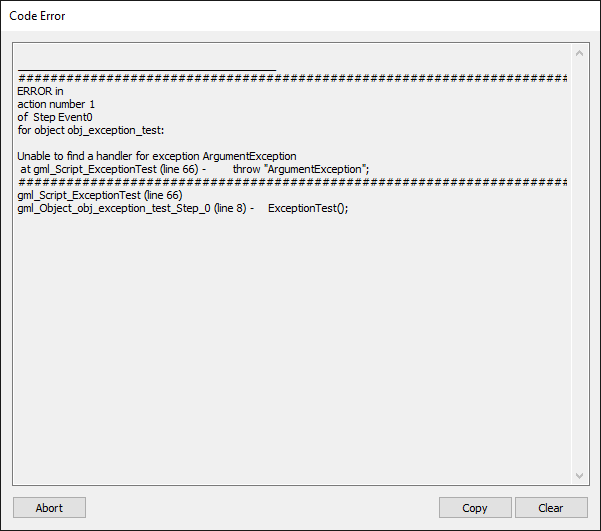Image resolution: width=601 pixels, height=531 pixels.
Task: Select stack trace line 'gml_Script_ExceptionTest (line 66)'
Action: (100, 196)
